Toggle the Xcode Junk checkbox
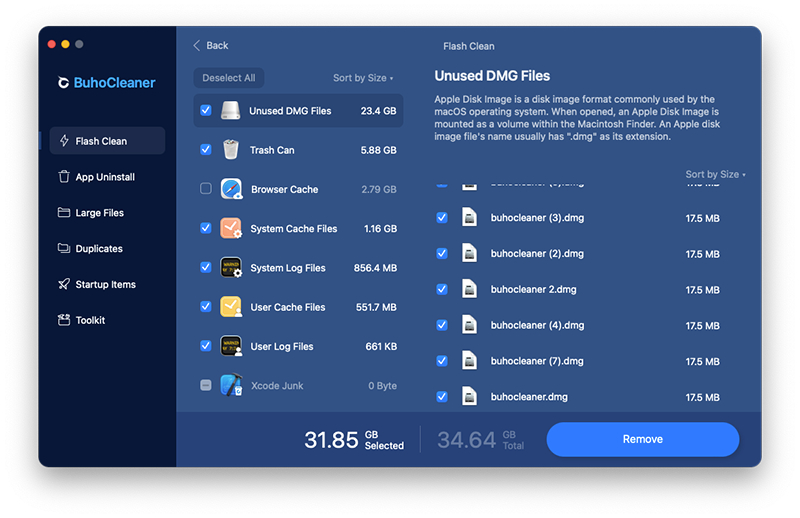 (206, 385)
